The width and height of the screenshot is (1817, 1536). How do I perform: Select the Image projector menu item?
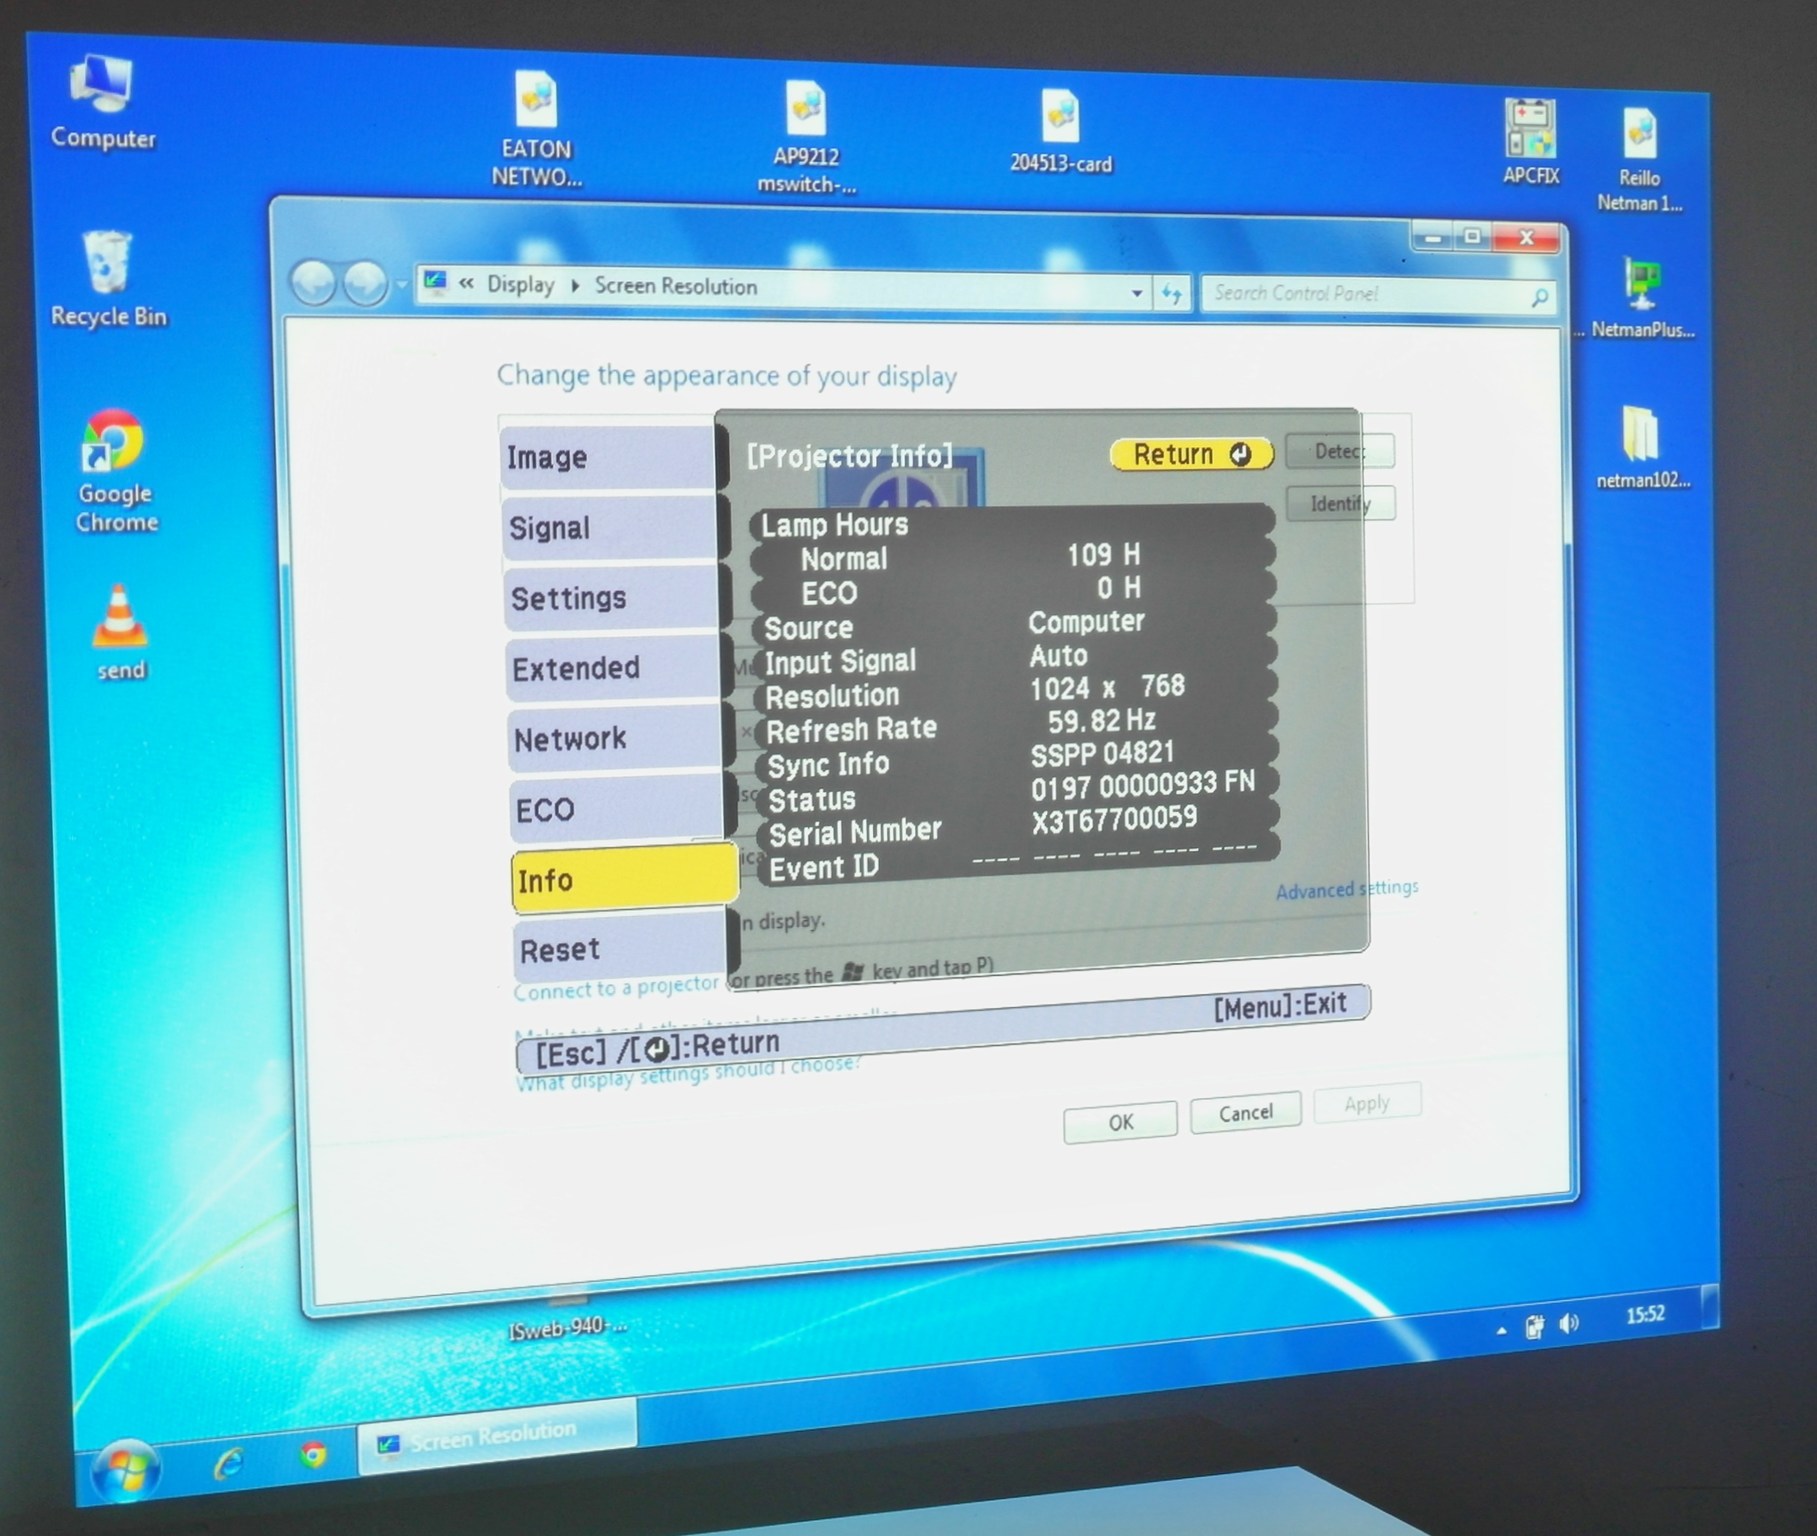[608, 457]
